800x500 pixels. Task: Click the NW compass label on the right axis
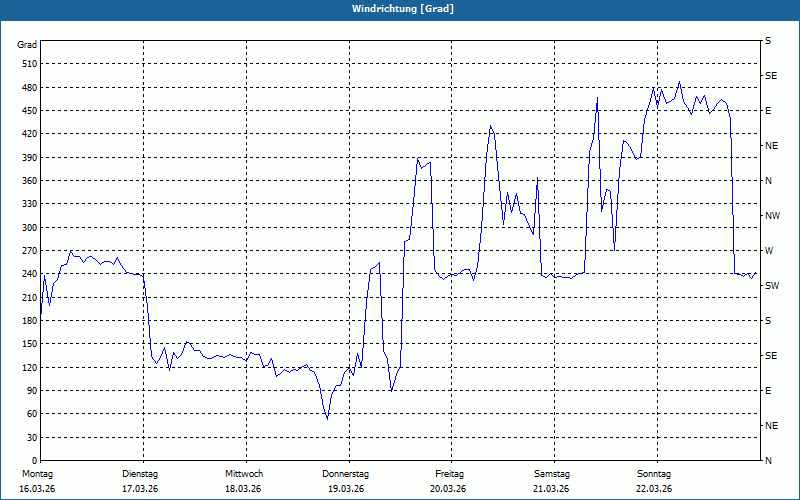click(772, 215)
